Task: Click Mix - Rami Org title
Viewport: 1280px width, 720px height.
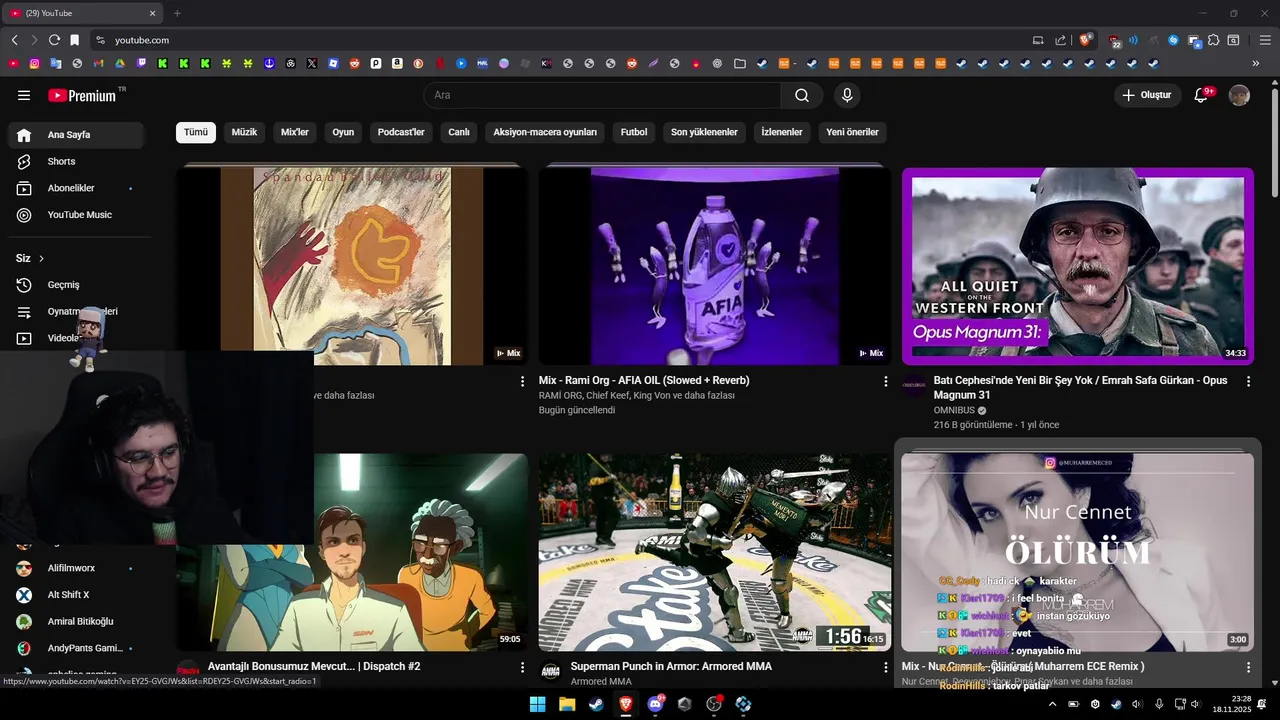Action: 644,380
